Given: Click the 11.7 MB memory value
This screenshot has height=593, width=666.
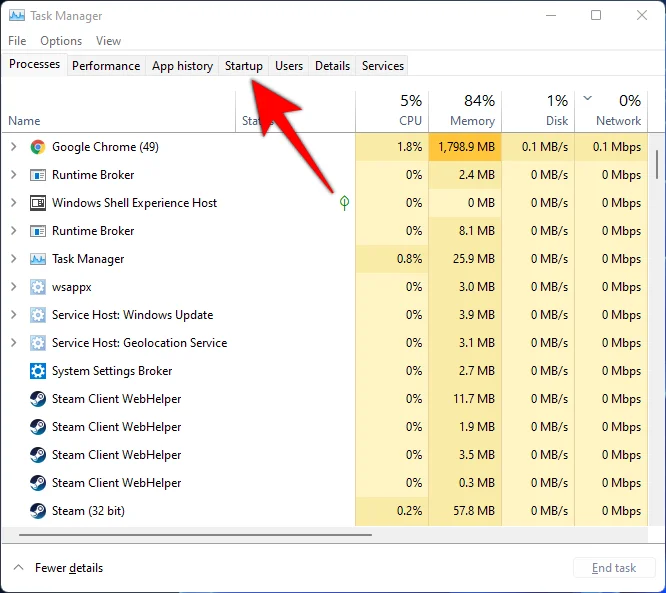Looking at the screenshot, I should point(474,399).
